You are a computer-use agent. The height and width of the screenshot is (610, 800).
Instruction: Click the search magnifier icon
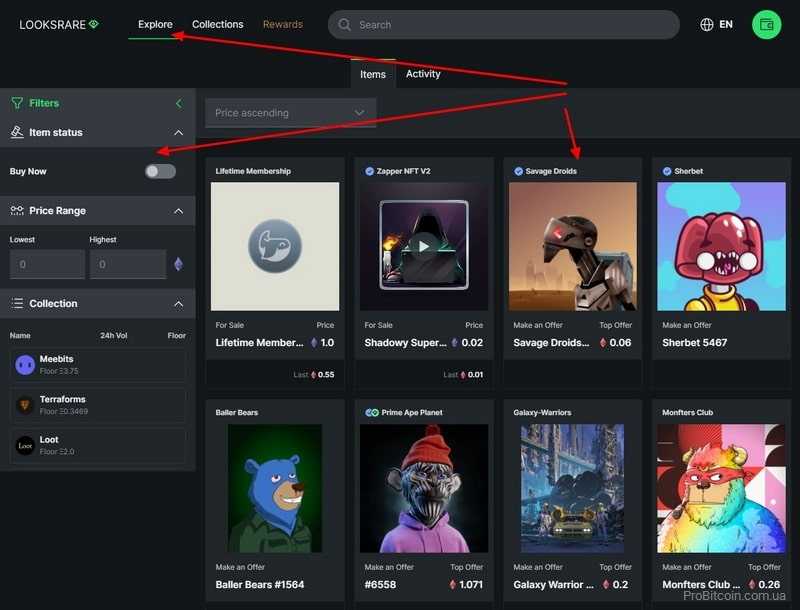click(x=344, y=24)
